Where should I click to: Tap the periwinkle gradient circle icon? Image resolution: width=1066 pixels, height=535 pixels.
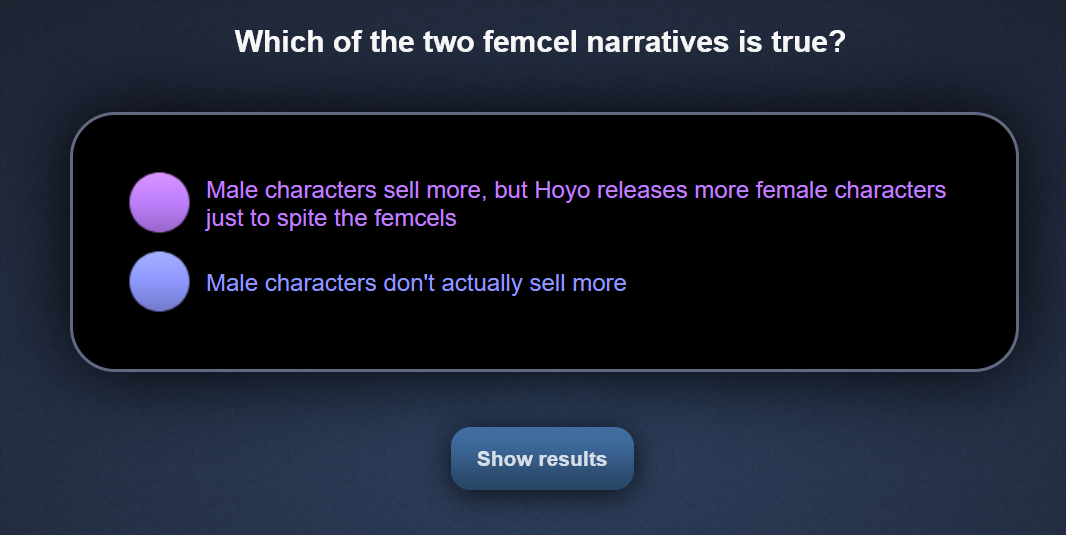(x=159, y=281)
